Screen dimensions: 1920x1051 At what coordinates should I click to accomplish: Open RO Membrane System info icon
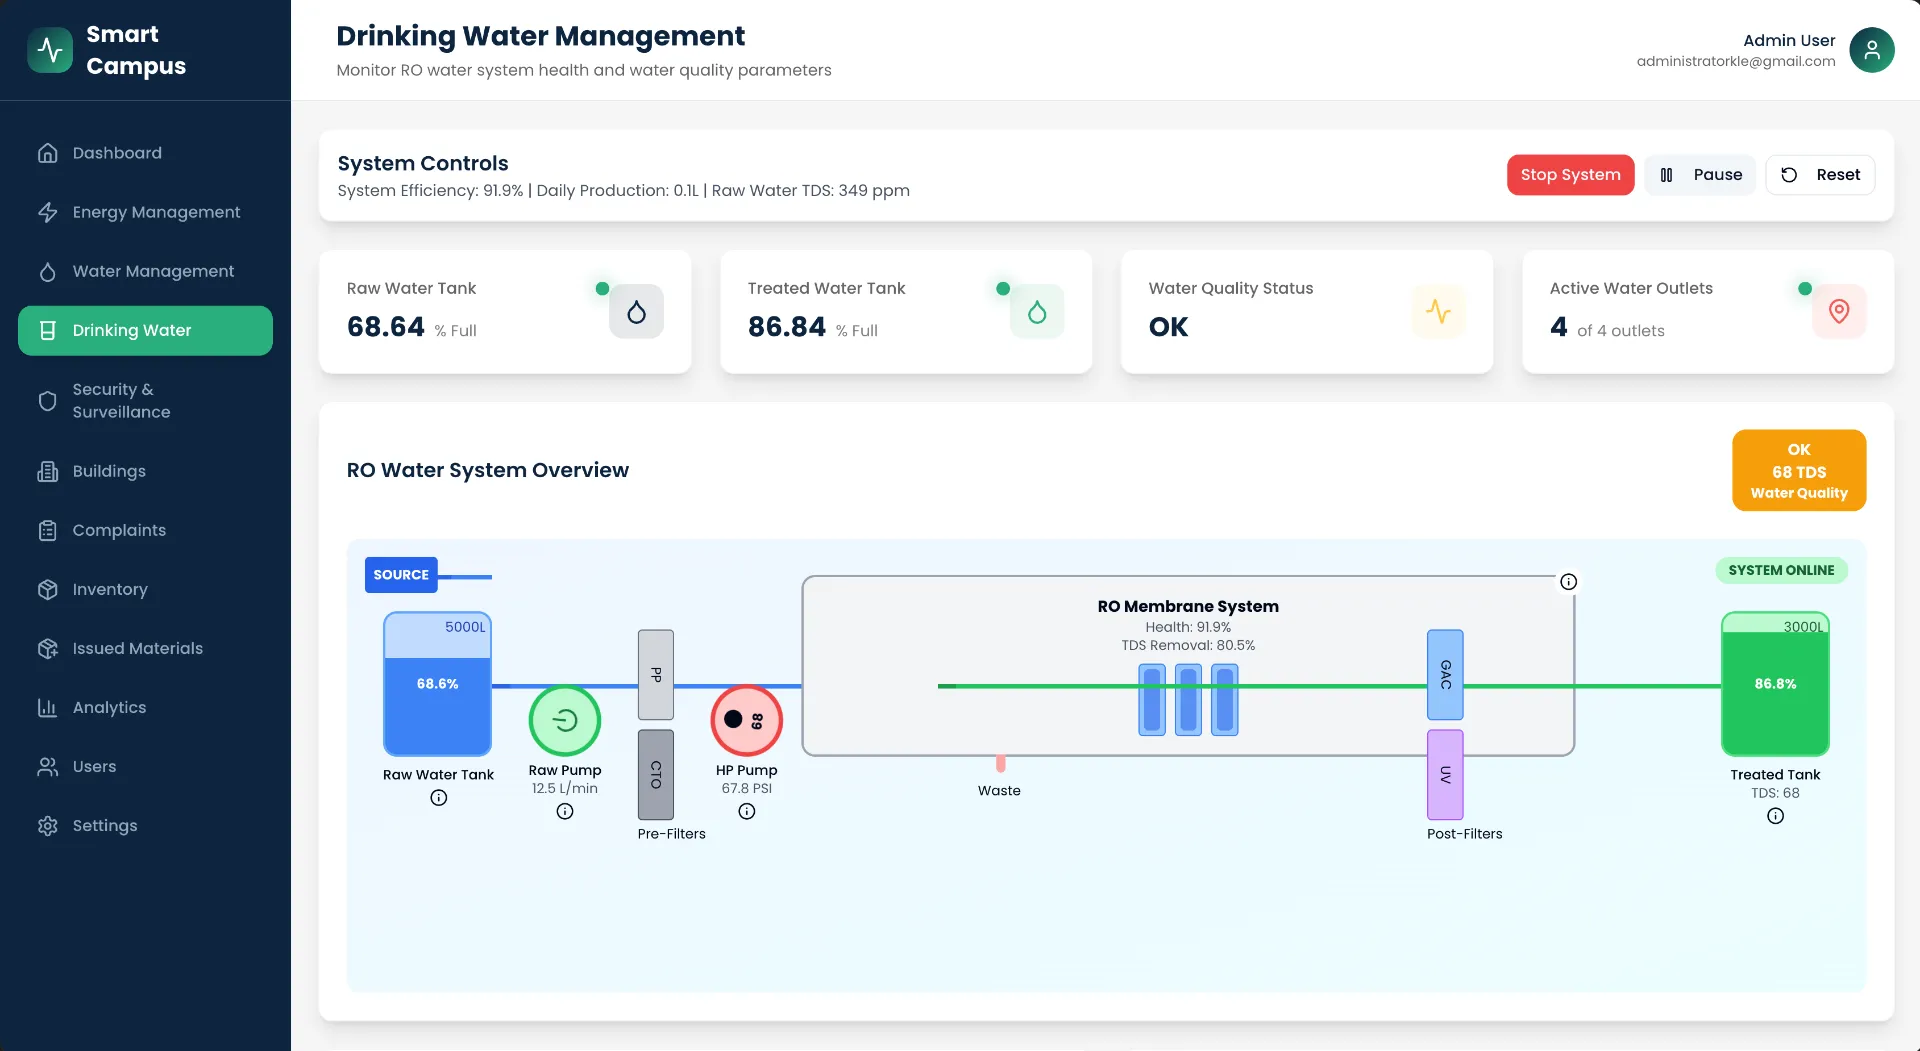1568,581
